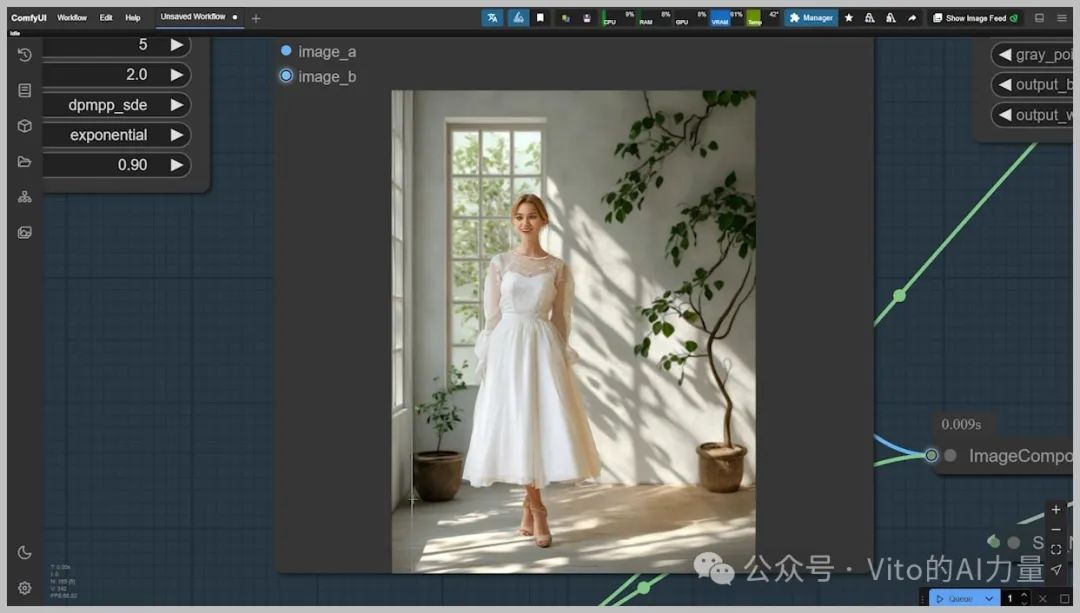This screenshot has width=1080, height=613.
Task: Increment the 2.0 value with right arrow
Action: (176, 74)
